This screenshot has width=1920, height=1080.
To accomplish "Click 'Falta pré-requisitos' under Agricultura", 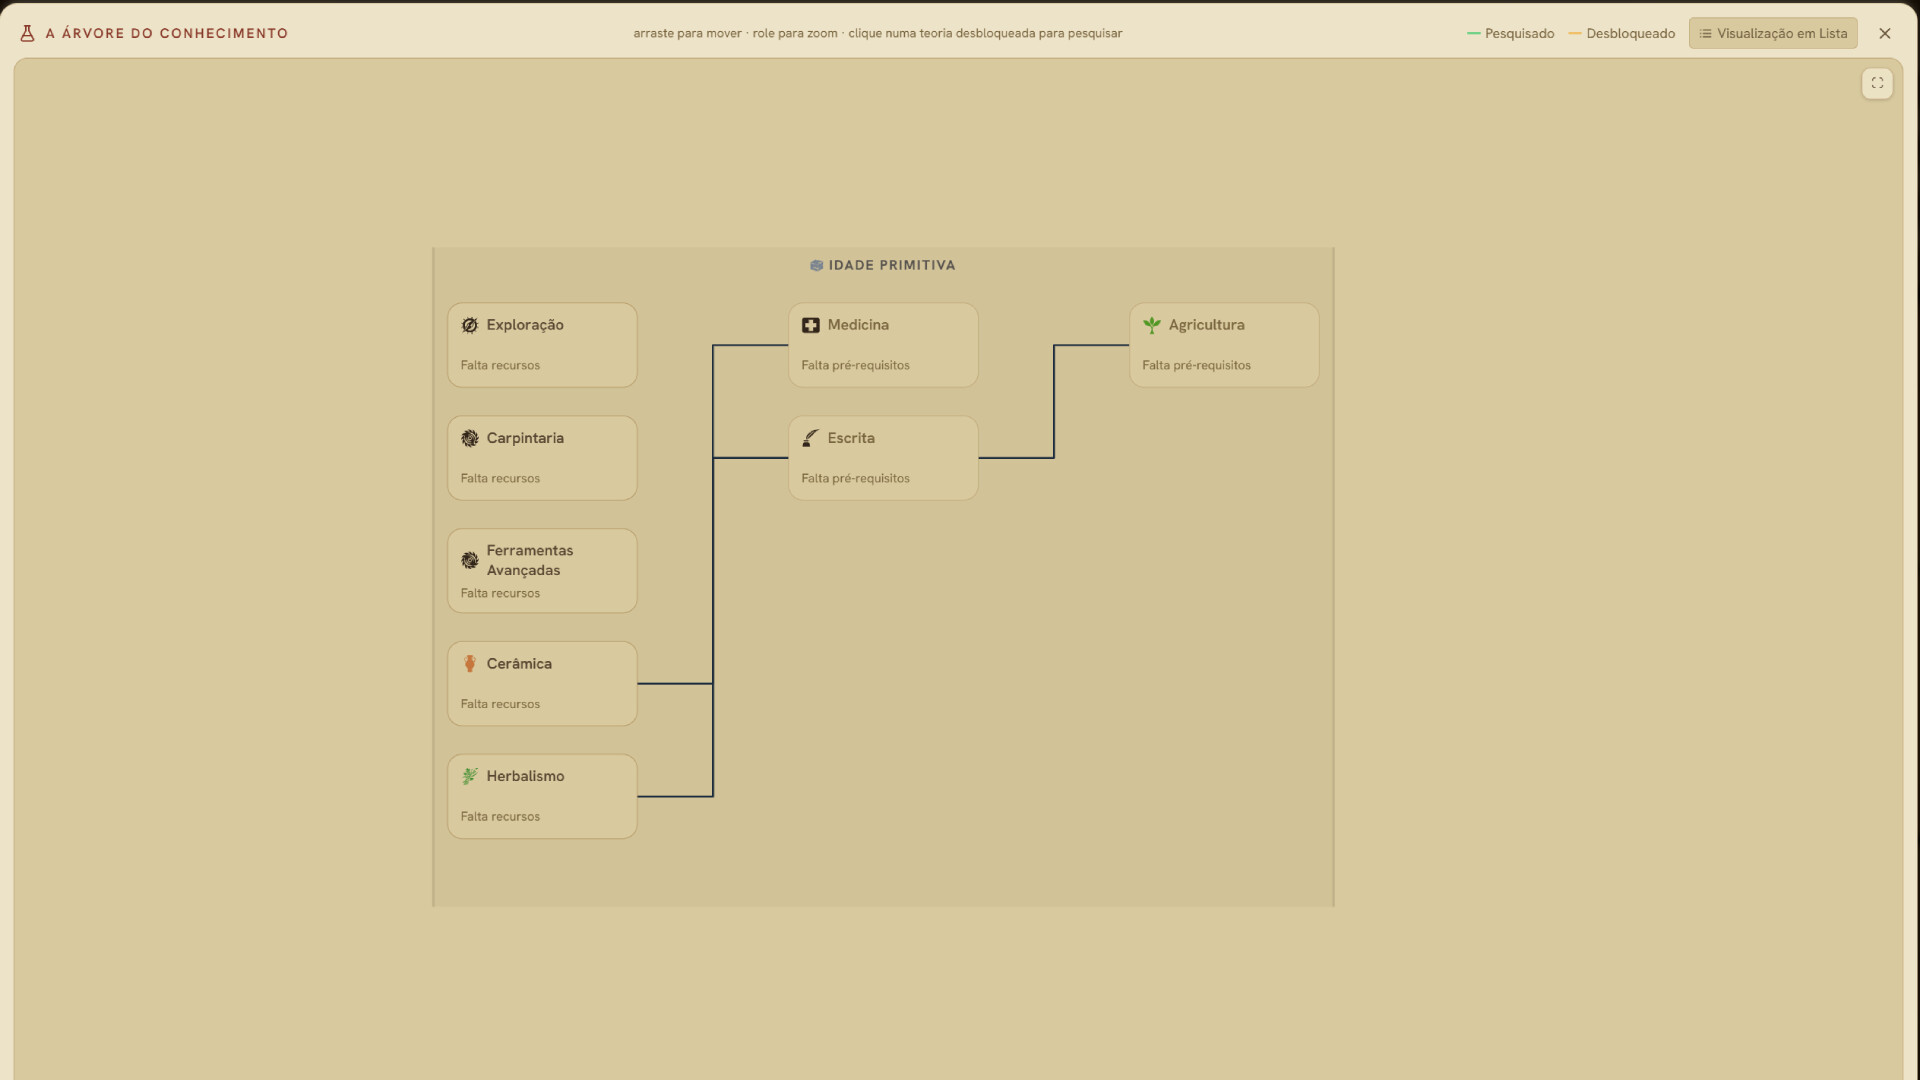I will pos(1196,365).
